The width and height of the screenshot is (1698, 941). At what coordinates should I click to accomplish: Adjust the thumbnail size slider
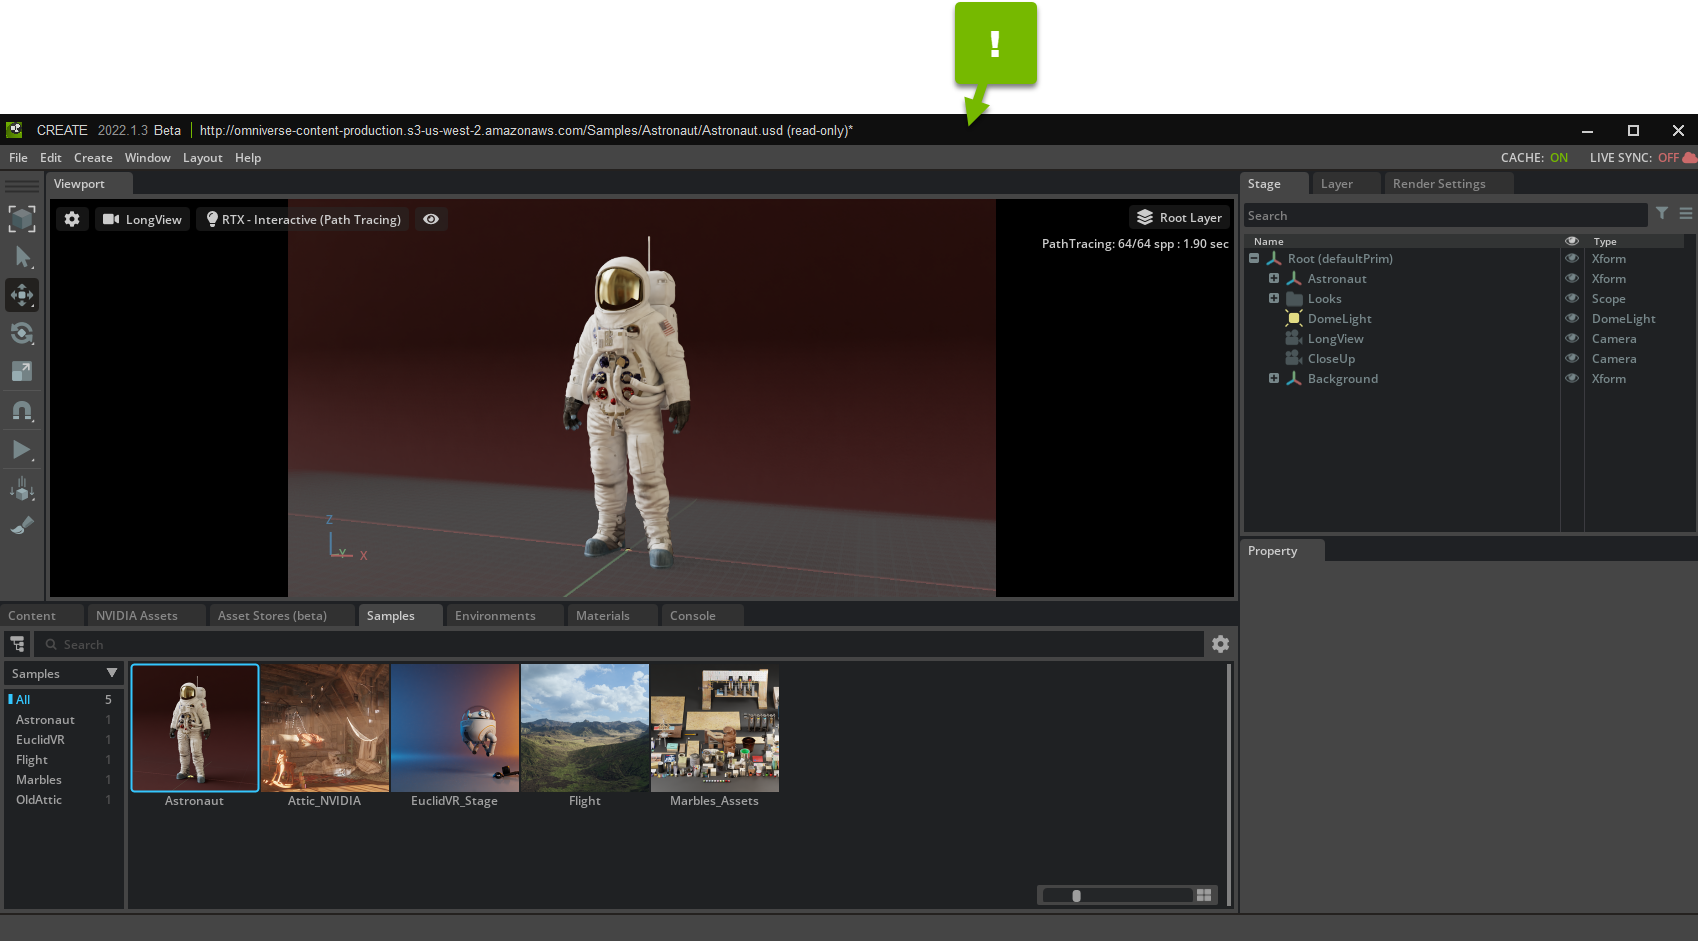click(x=1076, y=896)
